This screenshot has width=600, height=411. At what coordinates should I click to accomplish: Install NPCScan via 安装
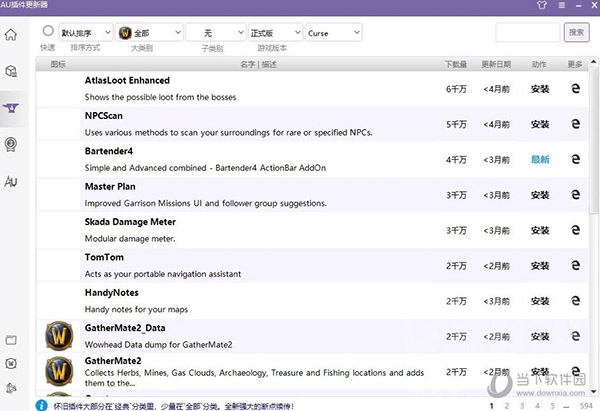pyautogui.click(x=540, y=124)
